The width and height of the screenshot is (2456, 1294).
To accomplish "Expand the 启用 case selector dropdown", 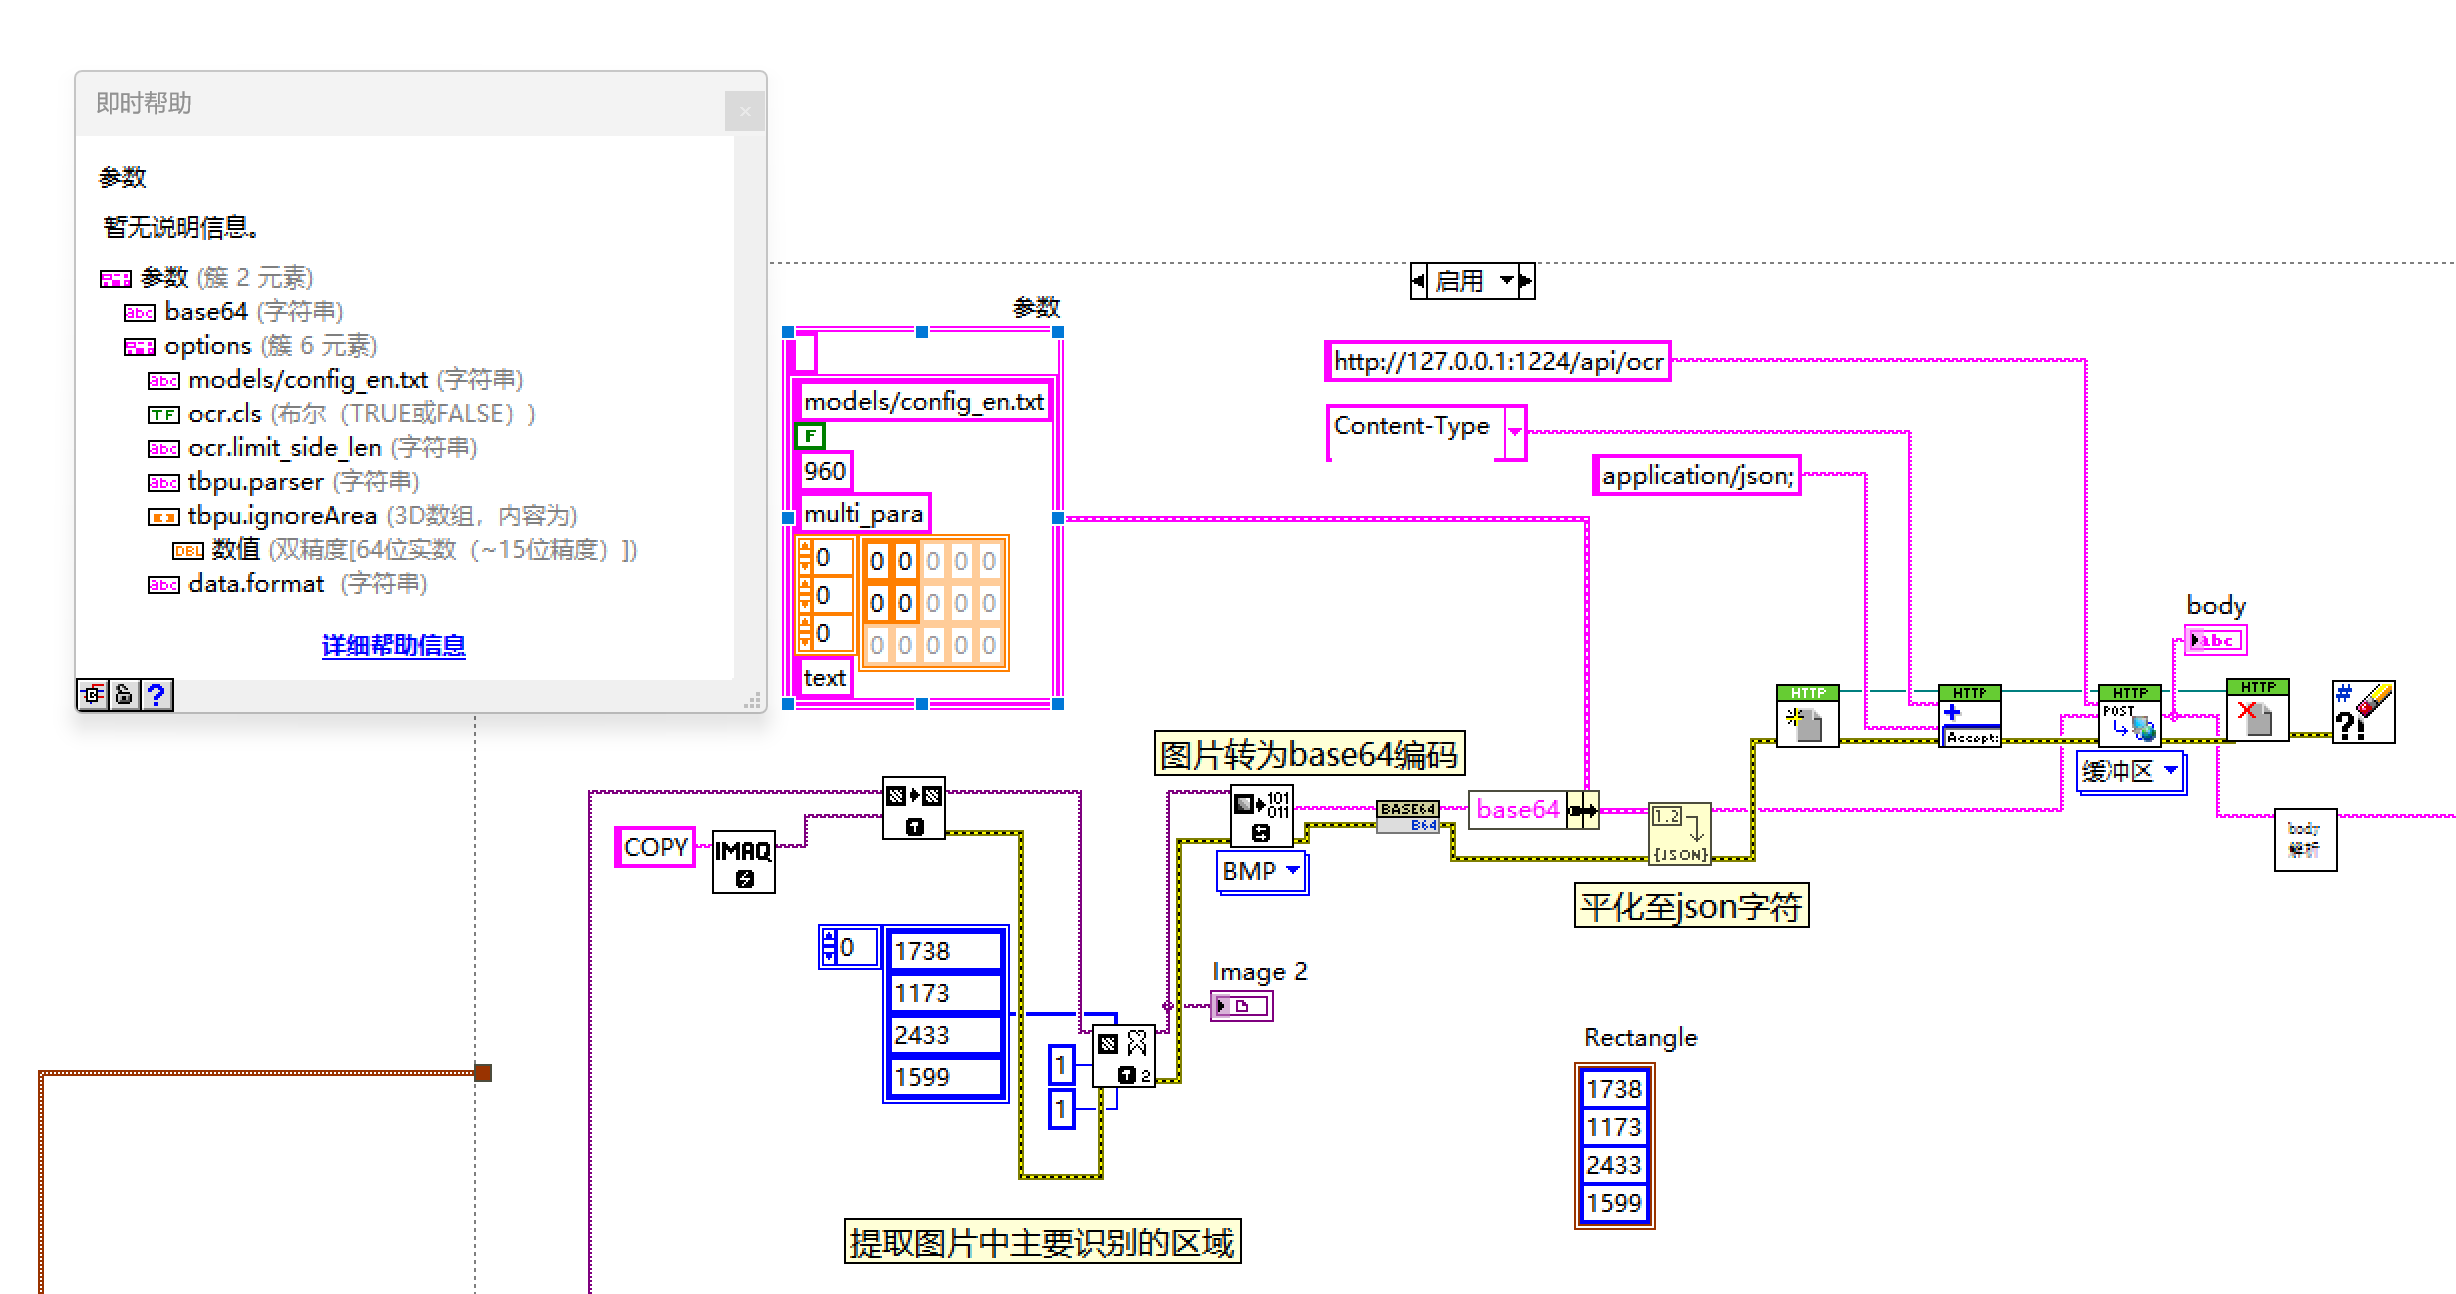I will (1506, 281).
